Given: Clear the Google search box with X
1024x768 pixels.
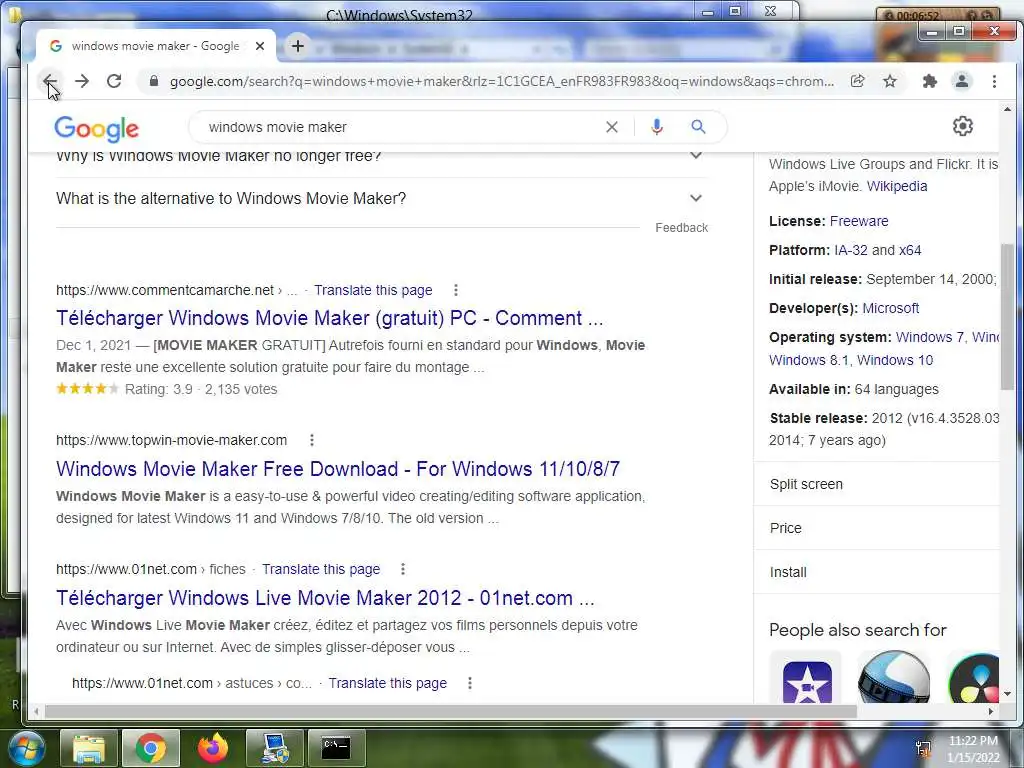Looking at the screenshot, I should (612, 127).
